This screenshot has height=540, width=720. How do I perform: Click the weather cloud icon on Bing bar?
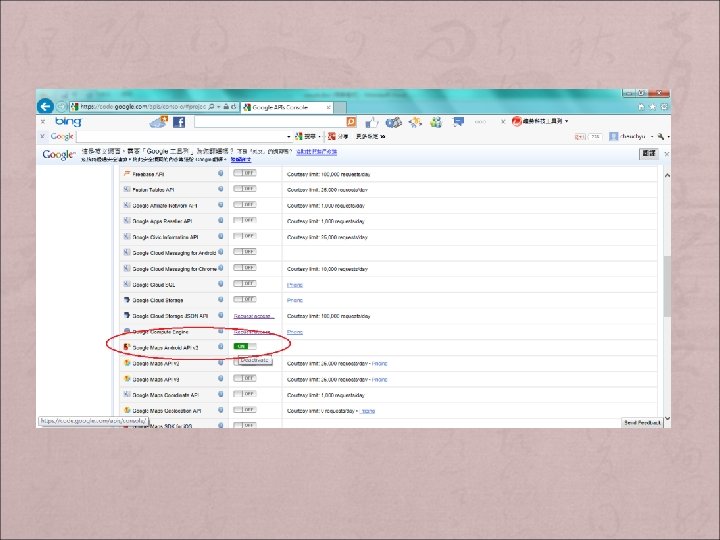[x=159, y=122]
